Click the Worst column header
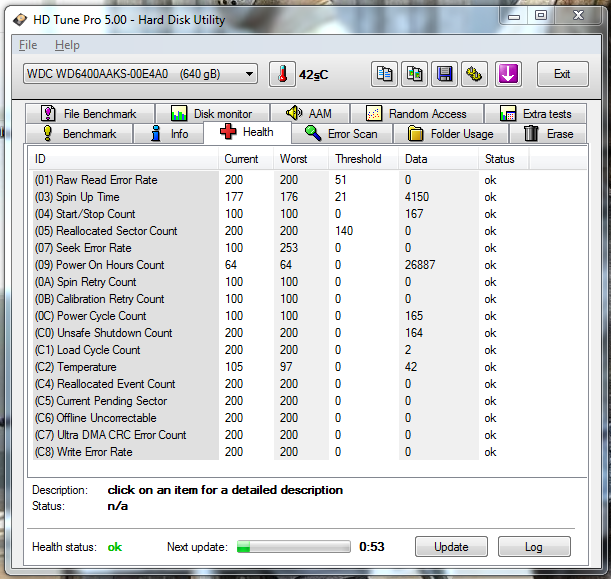Viewport: 611px width, 579px height. click(301, 159)
